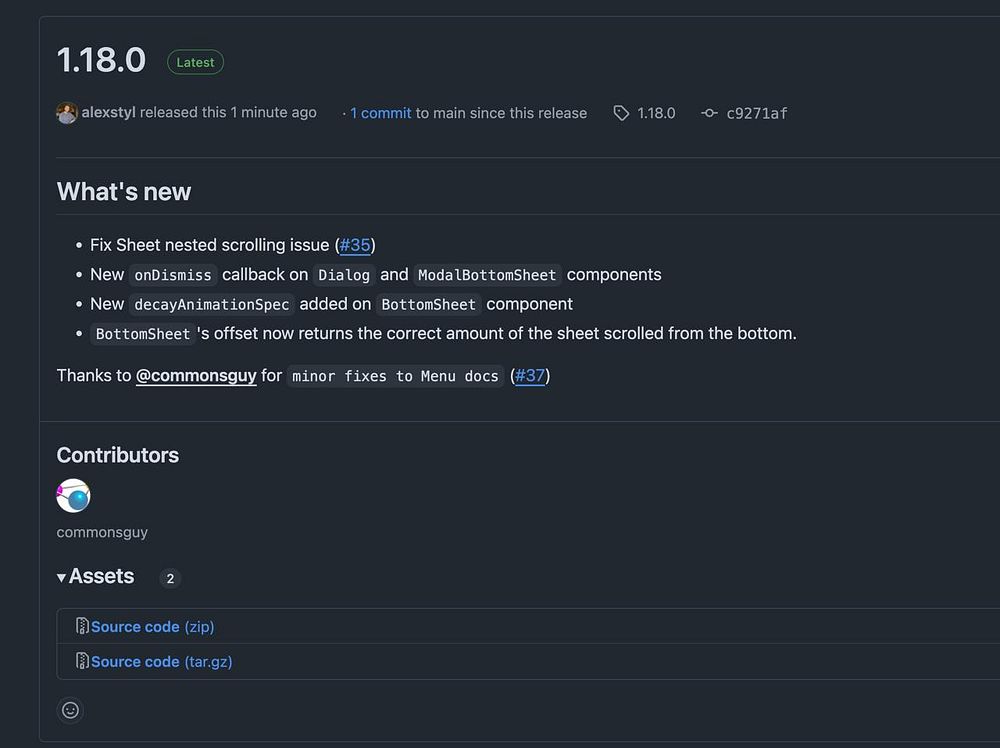This screenshot has width=1000, height=748.
Task: Click the 1.18.0 tag label
Action: click(656, 113)
